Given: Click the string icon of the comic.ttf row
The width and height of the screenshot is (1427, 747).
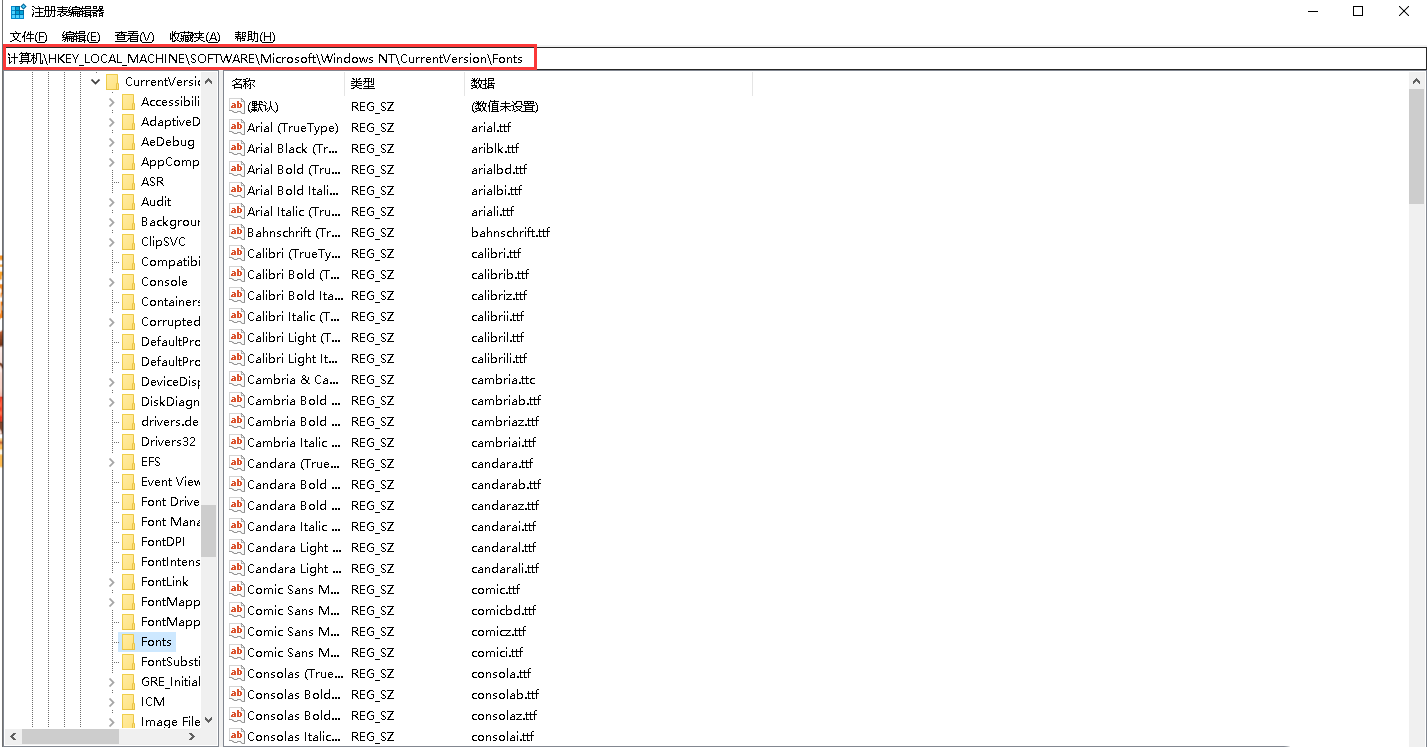Looking at the screenshot, I should tap(237, 589).
